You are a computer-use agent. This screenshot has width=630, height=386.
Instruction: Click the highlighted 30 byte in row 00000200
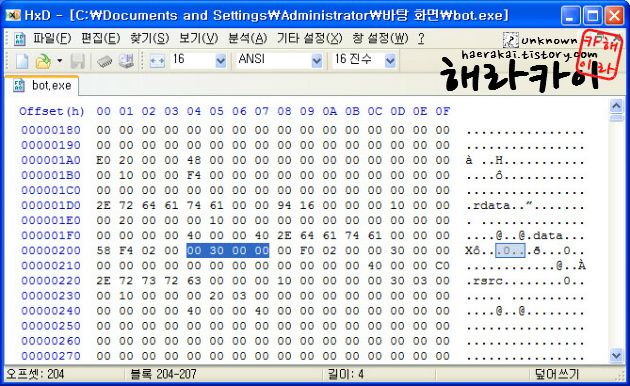(217, 251)
